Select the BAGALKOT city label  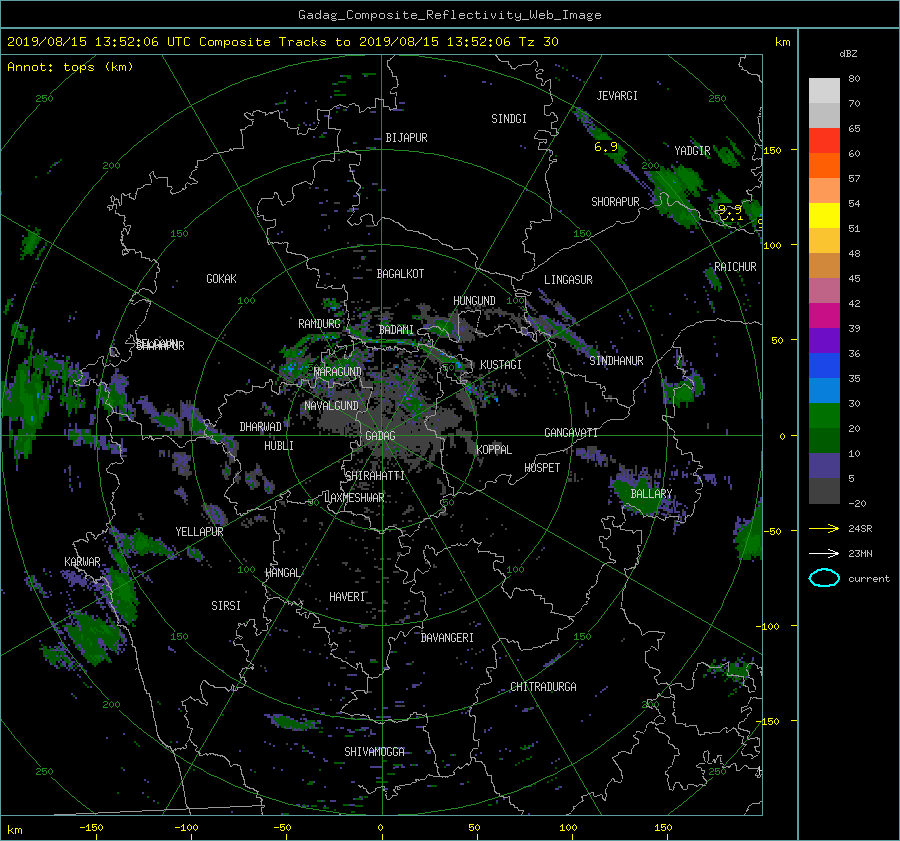400,274
